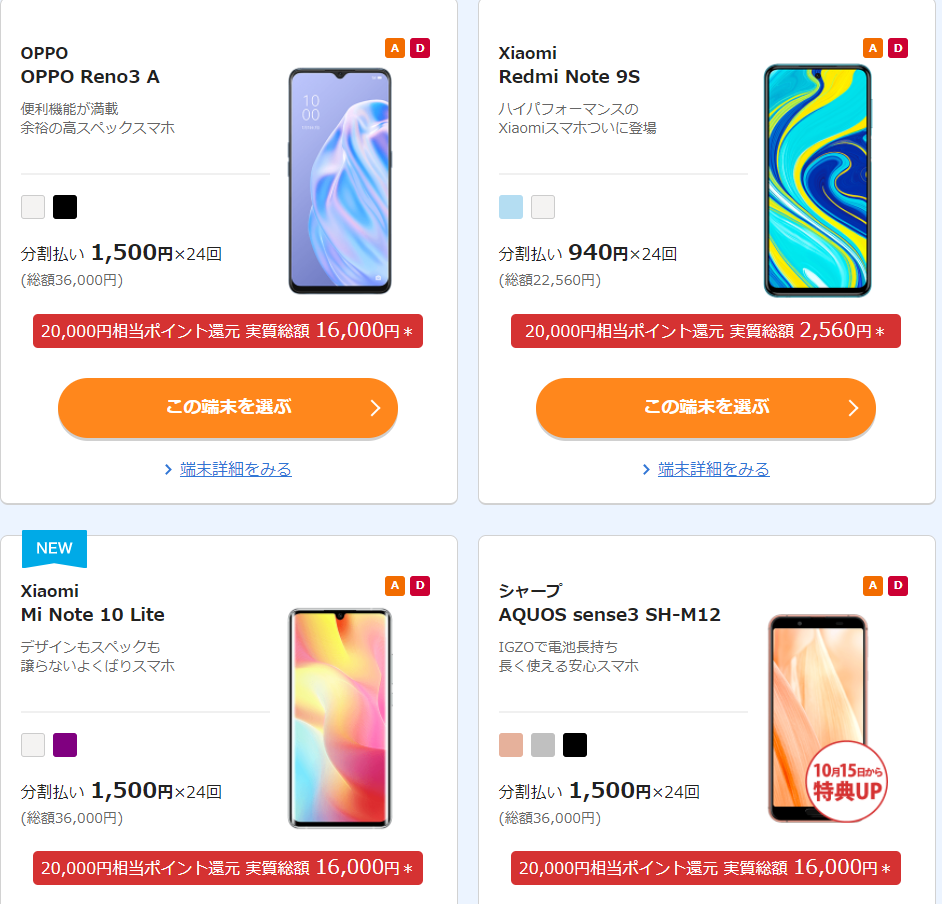Click この端末を選ぶ for Redmi Note 9S

coord(706,408)
